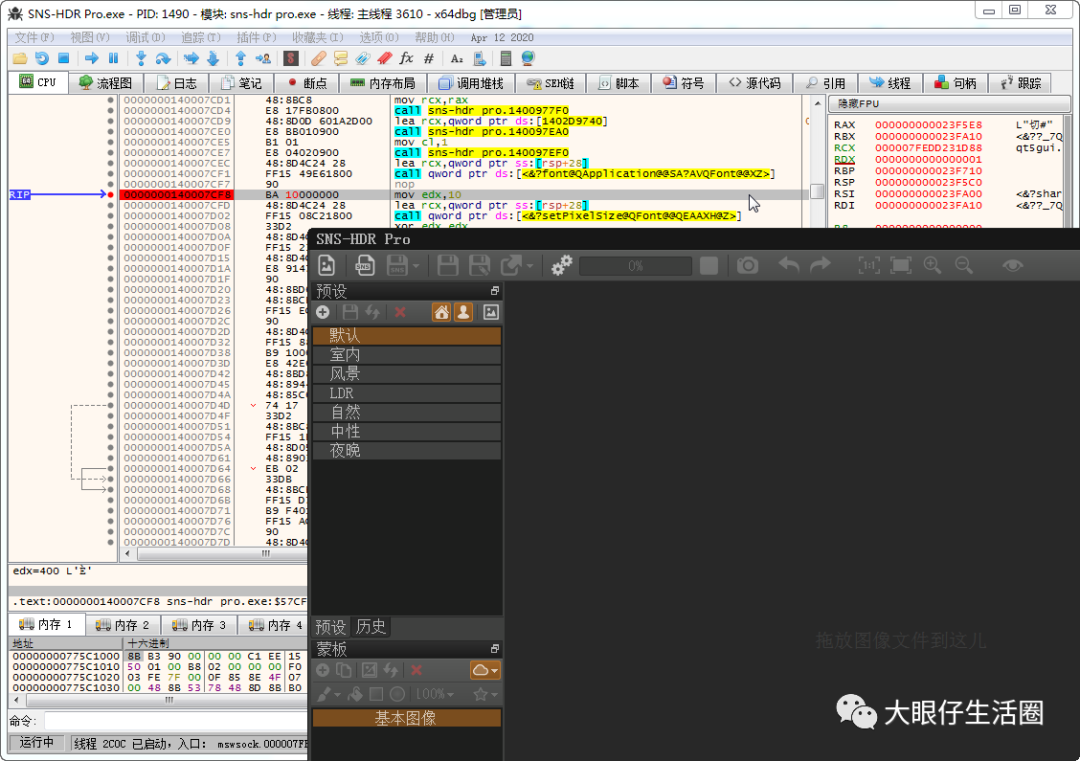
Task: Open the Scylla plugin icon
Action: tap(291, 59)
